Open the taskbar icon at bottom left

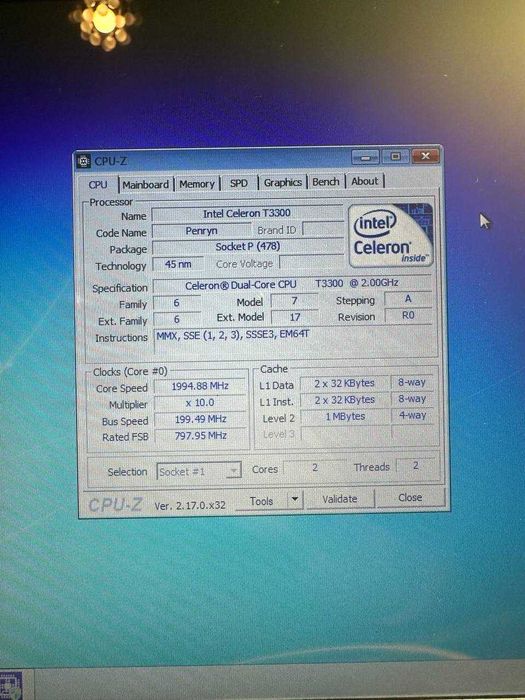pos(11,685)
